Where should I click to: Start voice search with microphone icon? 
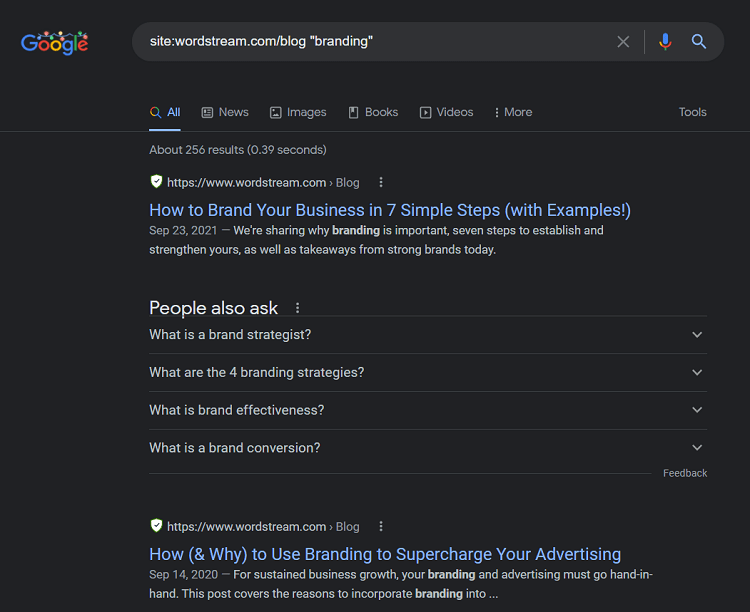pyautogui.click(x=665, y=42)
